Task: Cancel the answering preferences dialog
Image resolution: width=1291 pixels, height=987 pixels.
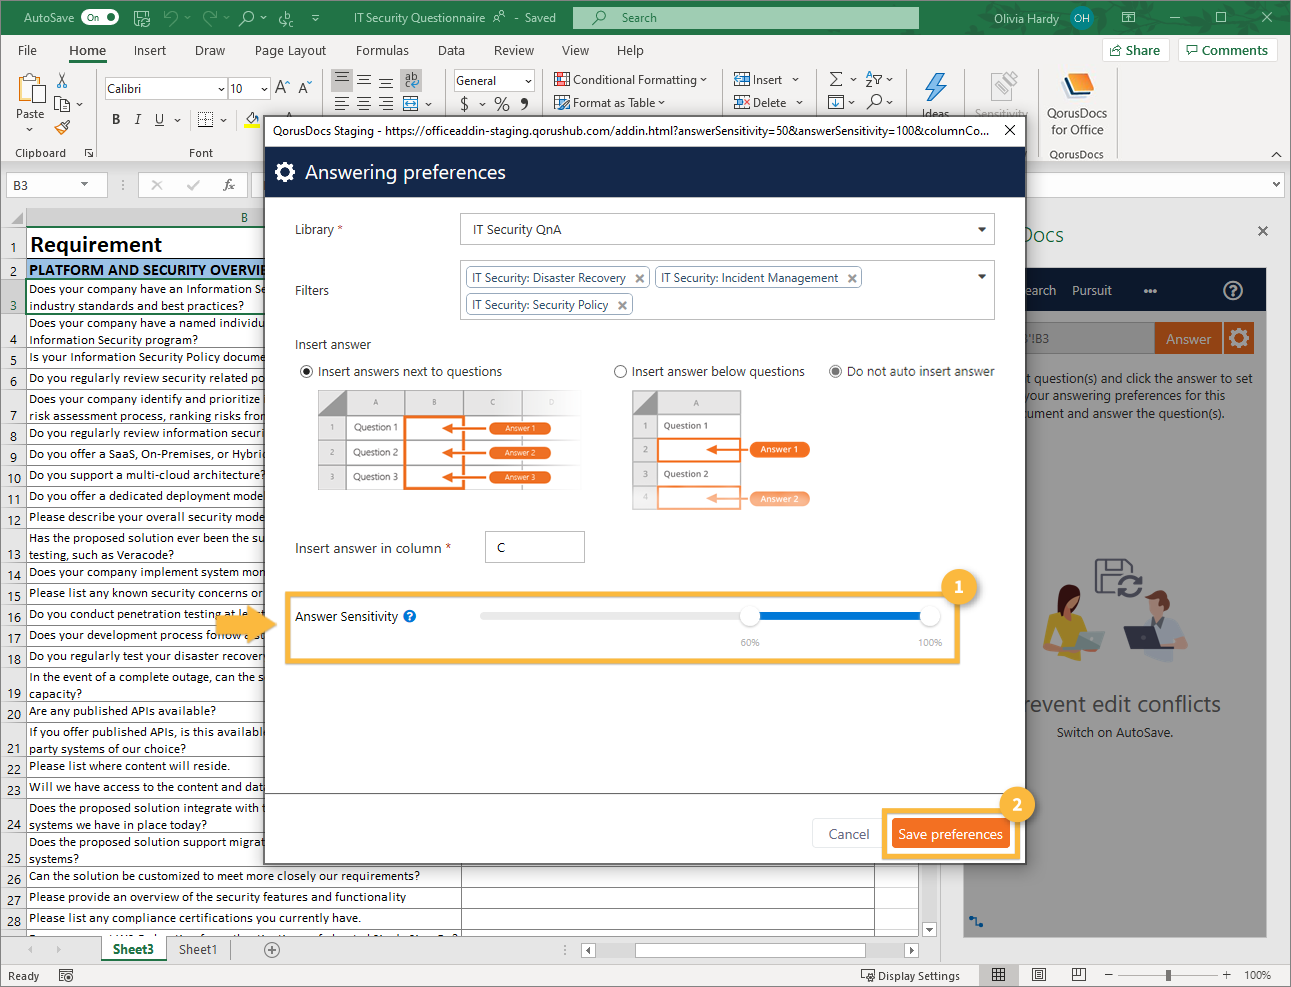Action: [x=849, y=834]
